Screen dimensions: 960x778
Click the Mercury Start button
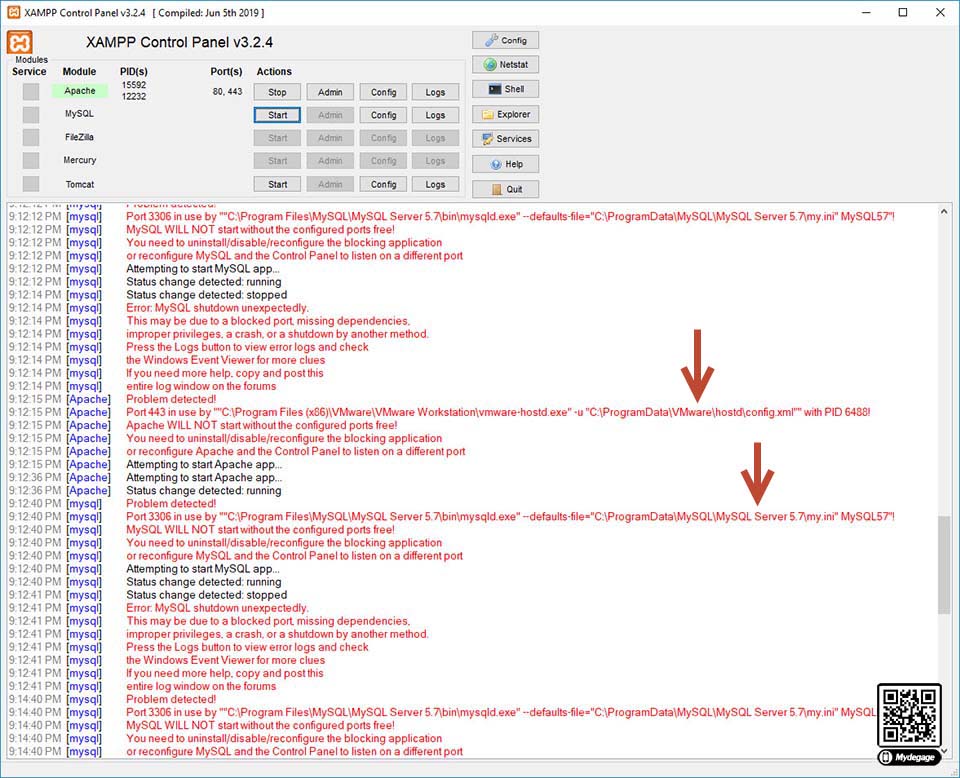tap(277, 161)
